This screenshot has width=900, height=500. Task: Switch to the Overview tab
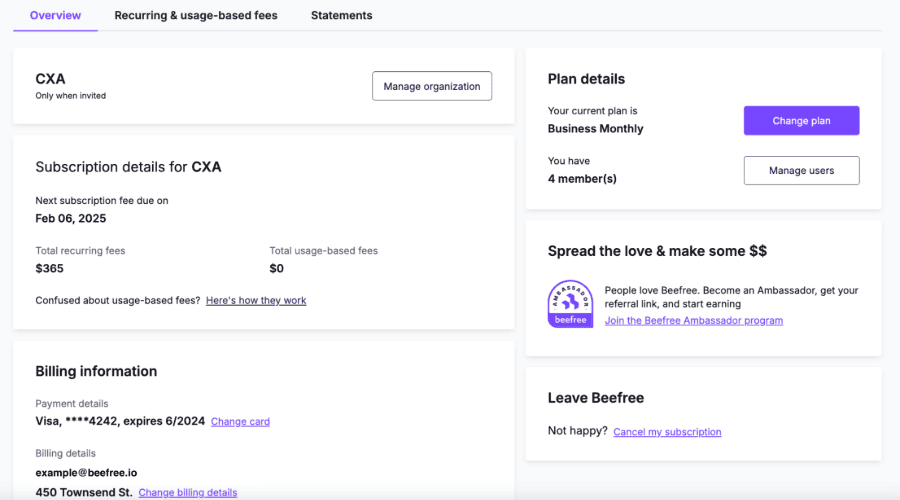point(56,16)
